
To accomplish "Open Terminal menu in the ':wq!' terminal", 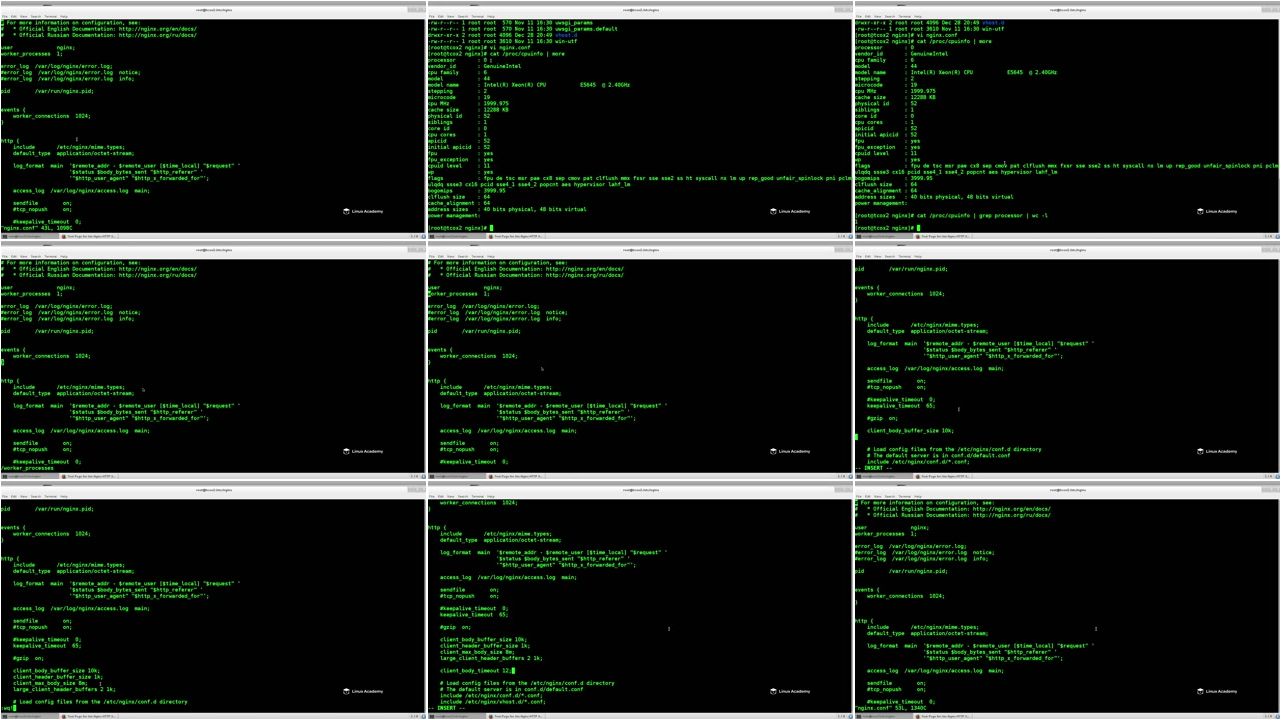I will pyautogui.click(x=50, y=496).
